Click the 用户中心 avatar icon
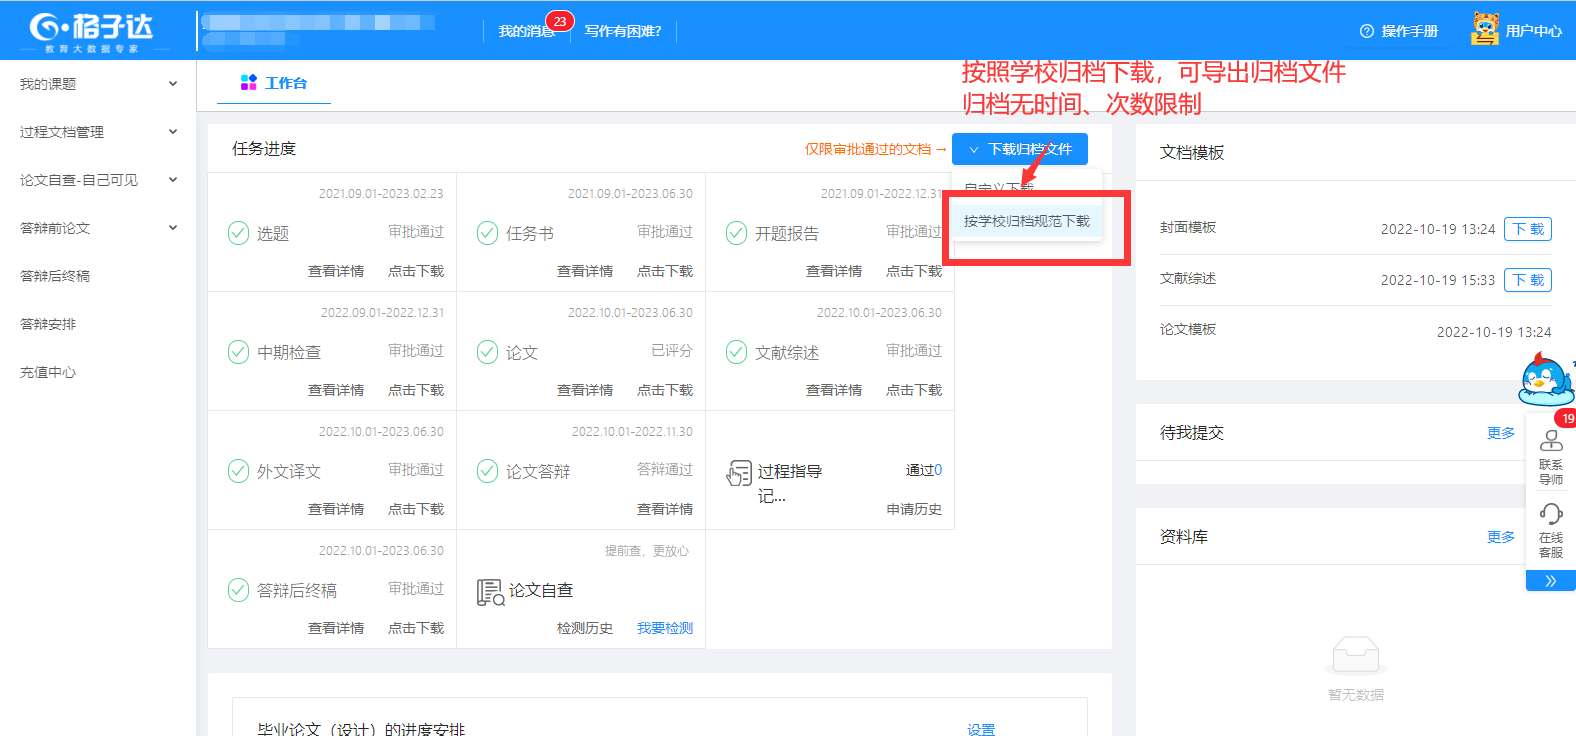 click(x=1485, y=29)
